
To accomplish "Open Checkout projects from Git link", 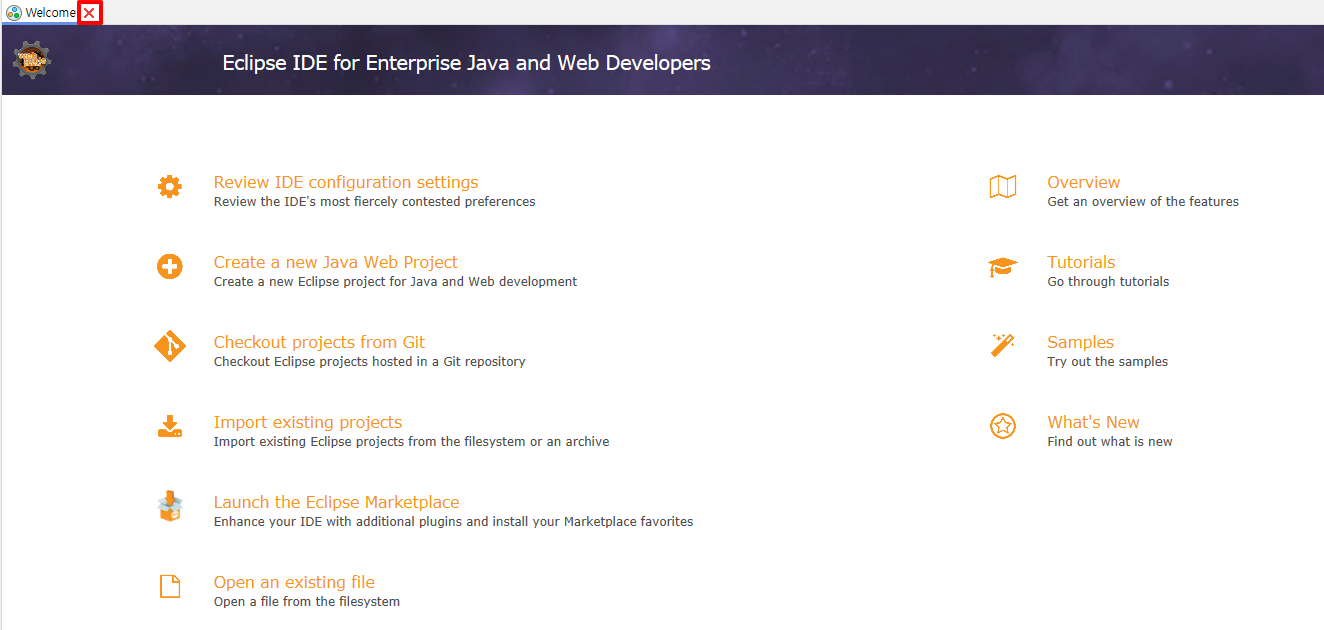I will click(x=319, y=342).
